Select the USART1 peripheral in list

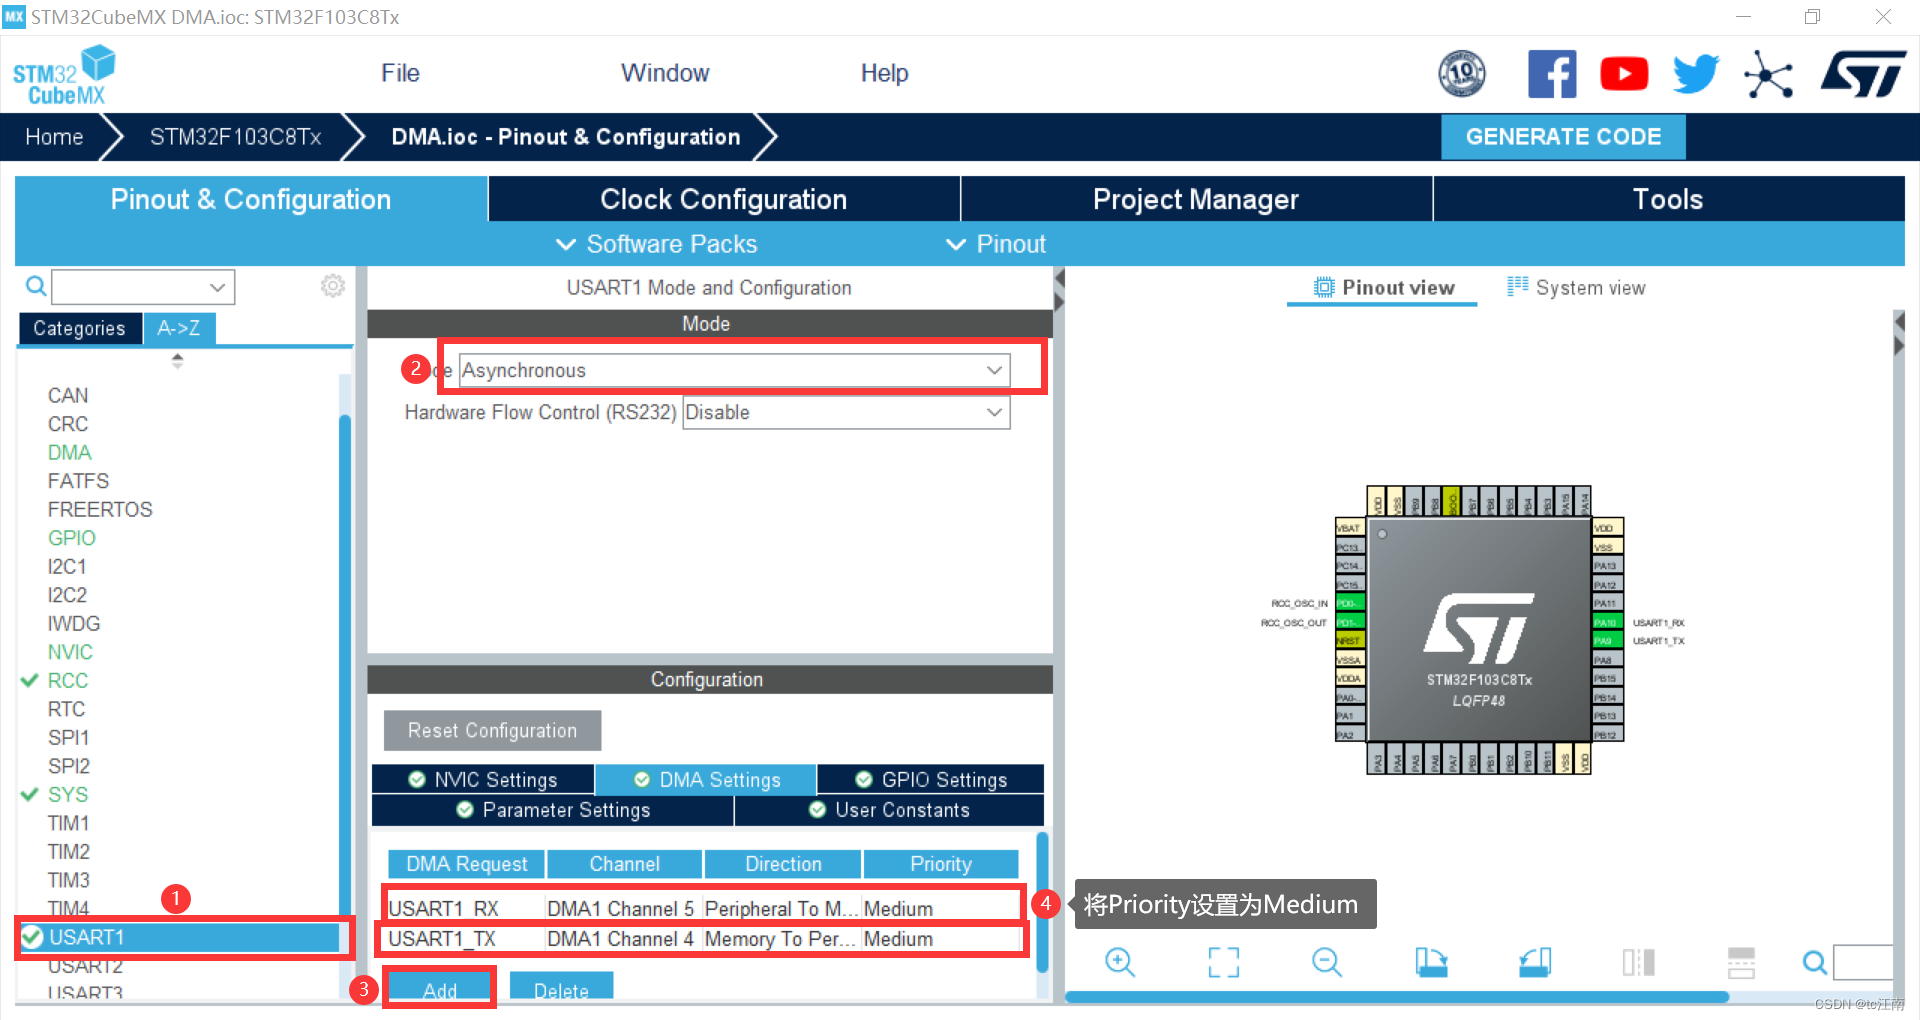pos(181,937)
